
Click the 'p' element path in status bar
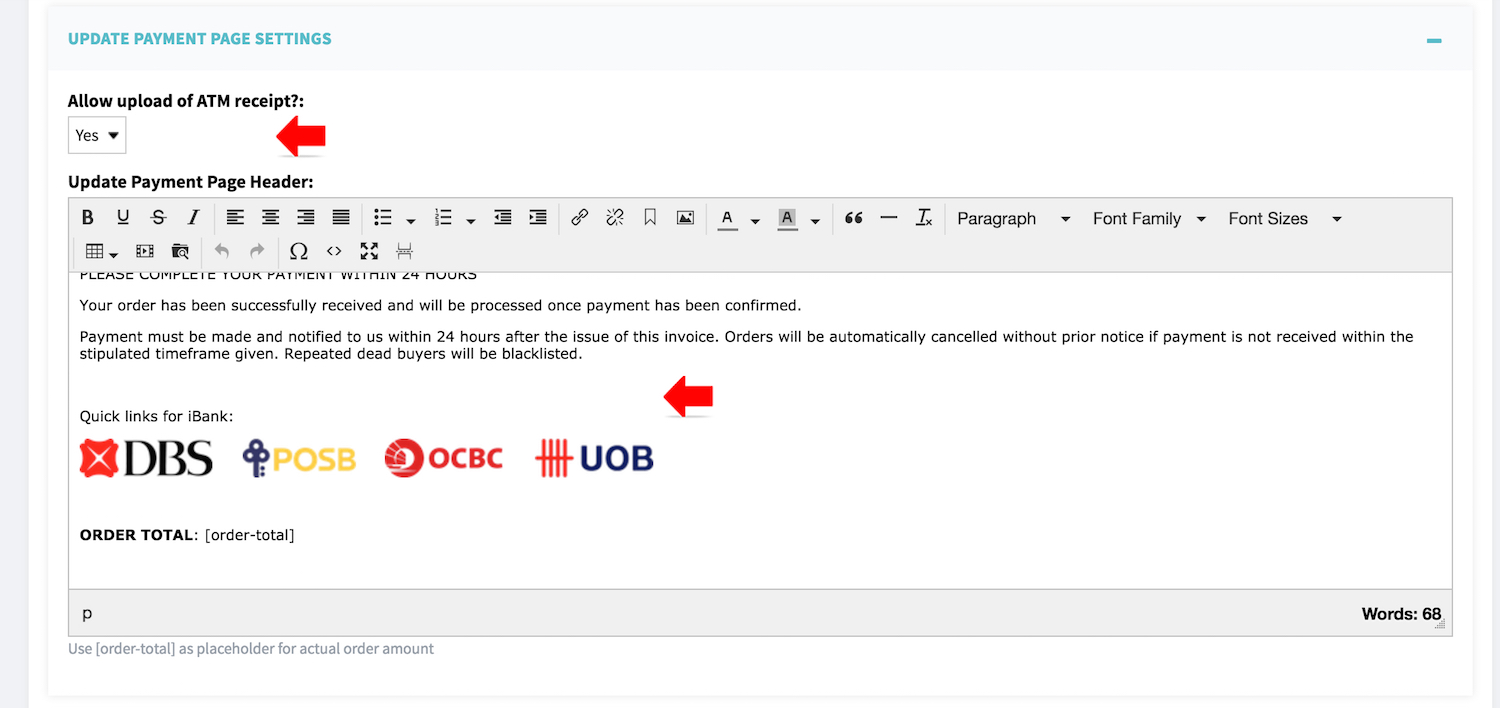pyautogui.click(x=87, y=613)
